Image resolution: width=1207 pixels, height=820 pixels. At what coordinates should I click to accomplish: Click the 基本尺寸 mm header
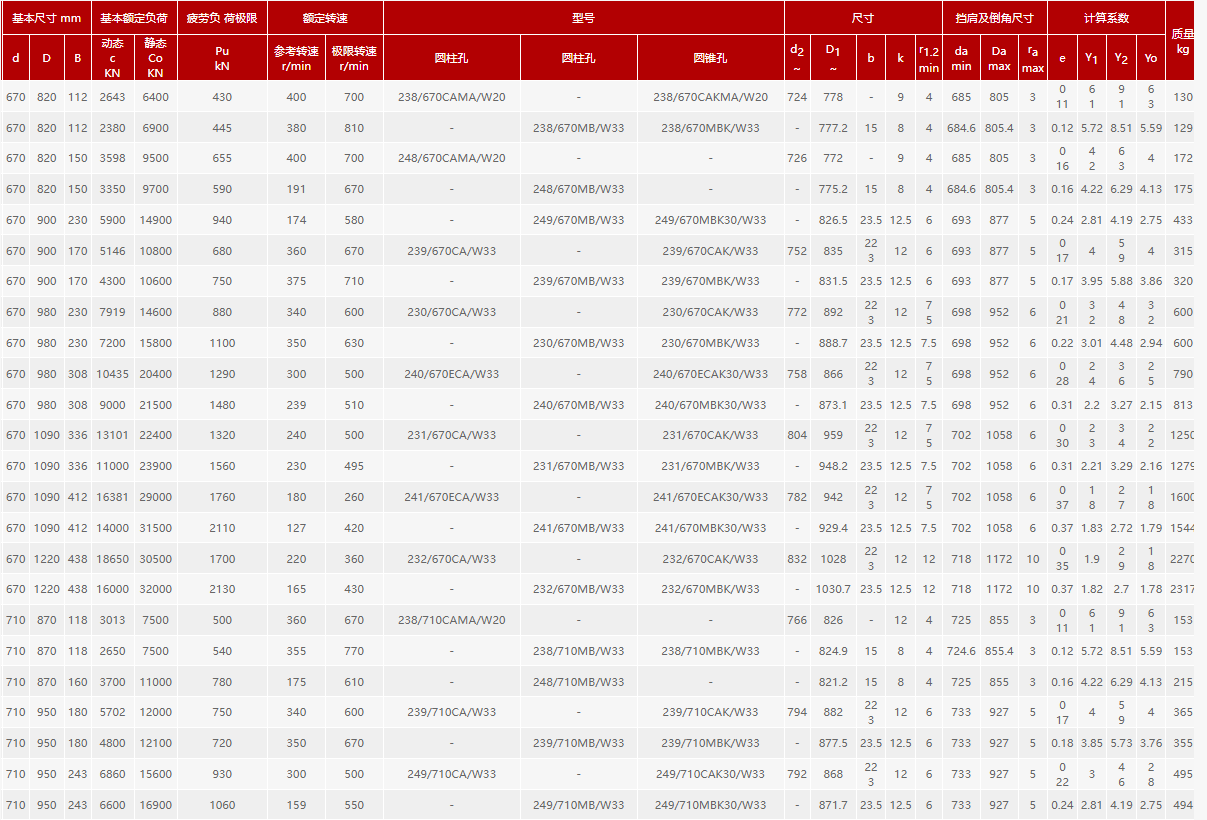pyautogui.click(x=47, y=18)
